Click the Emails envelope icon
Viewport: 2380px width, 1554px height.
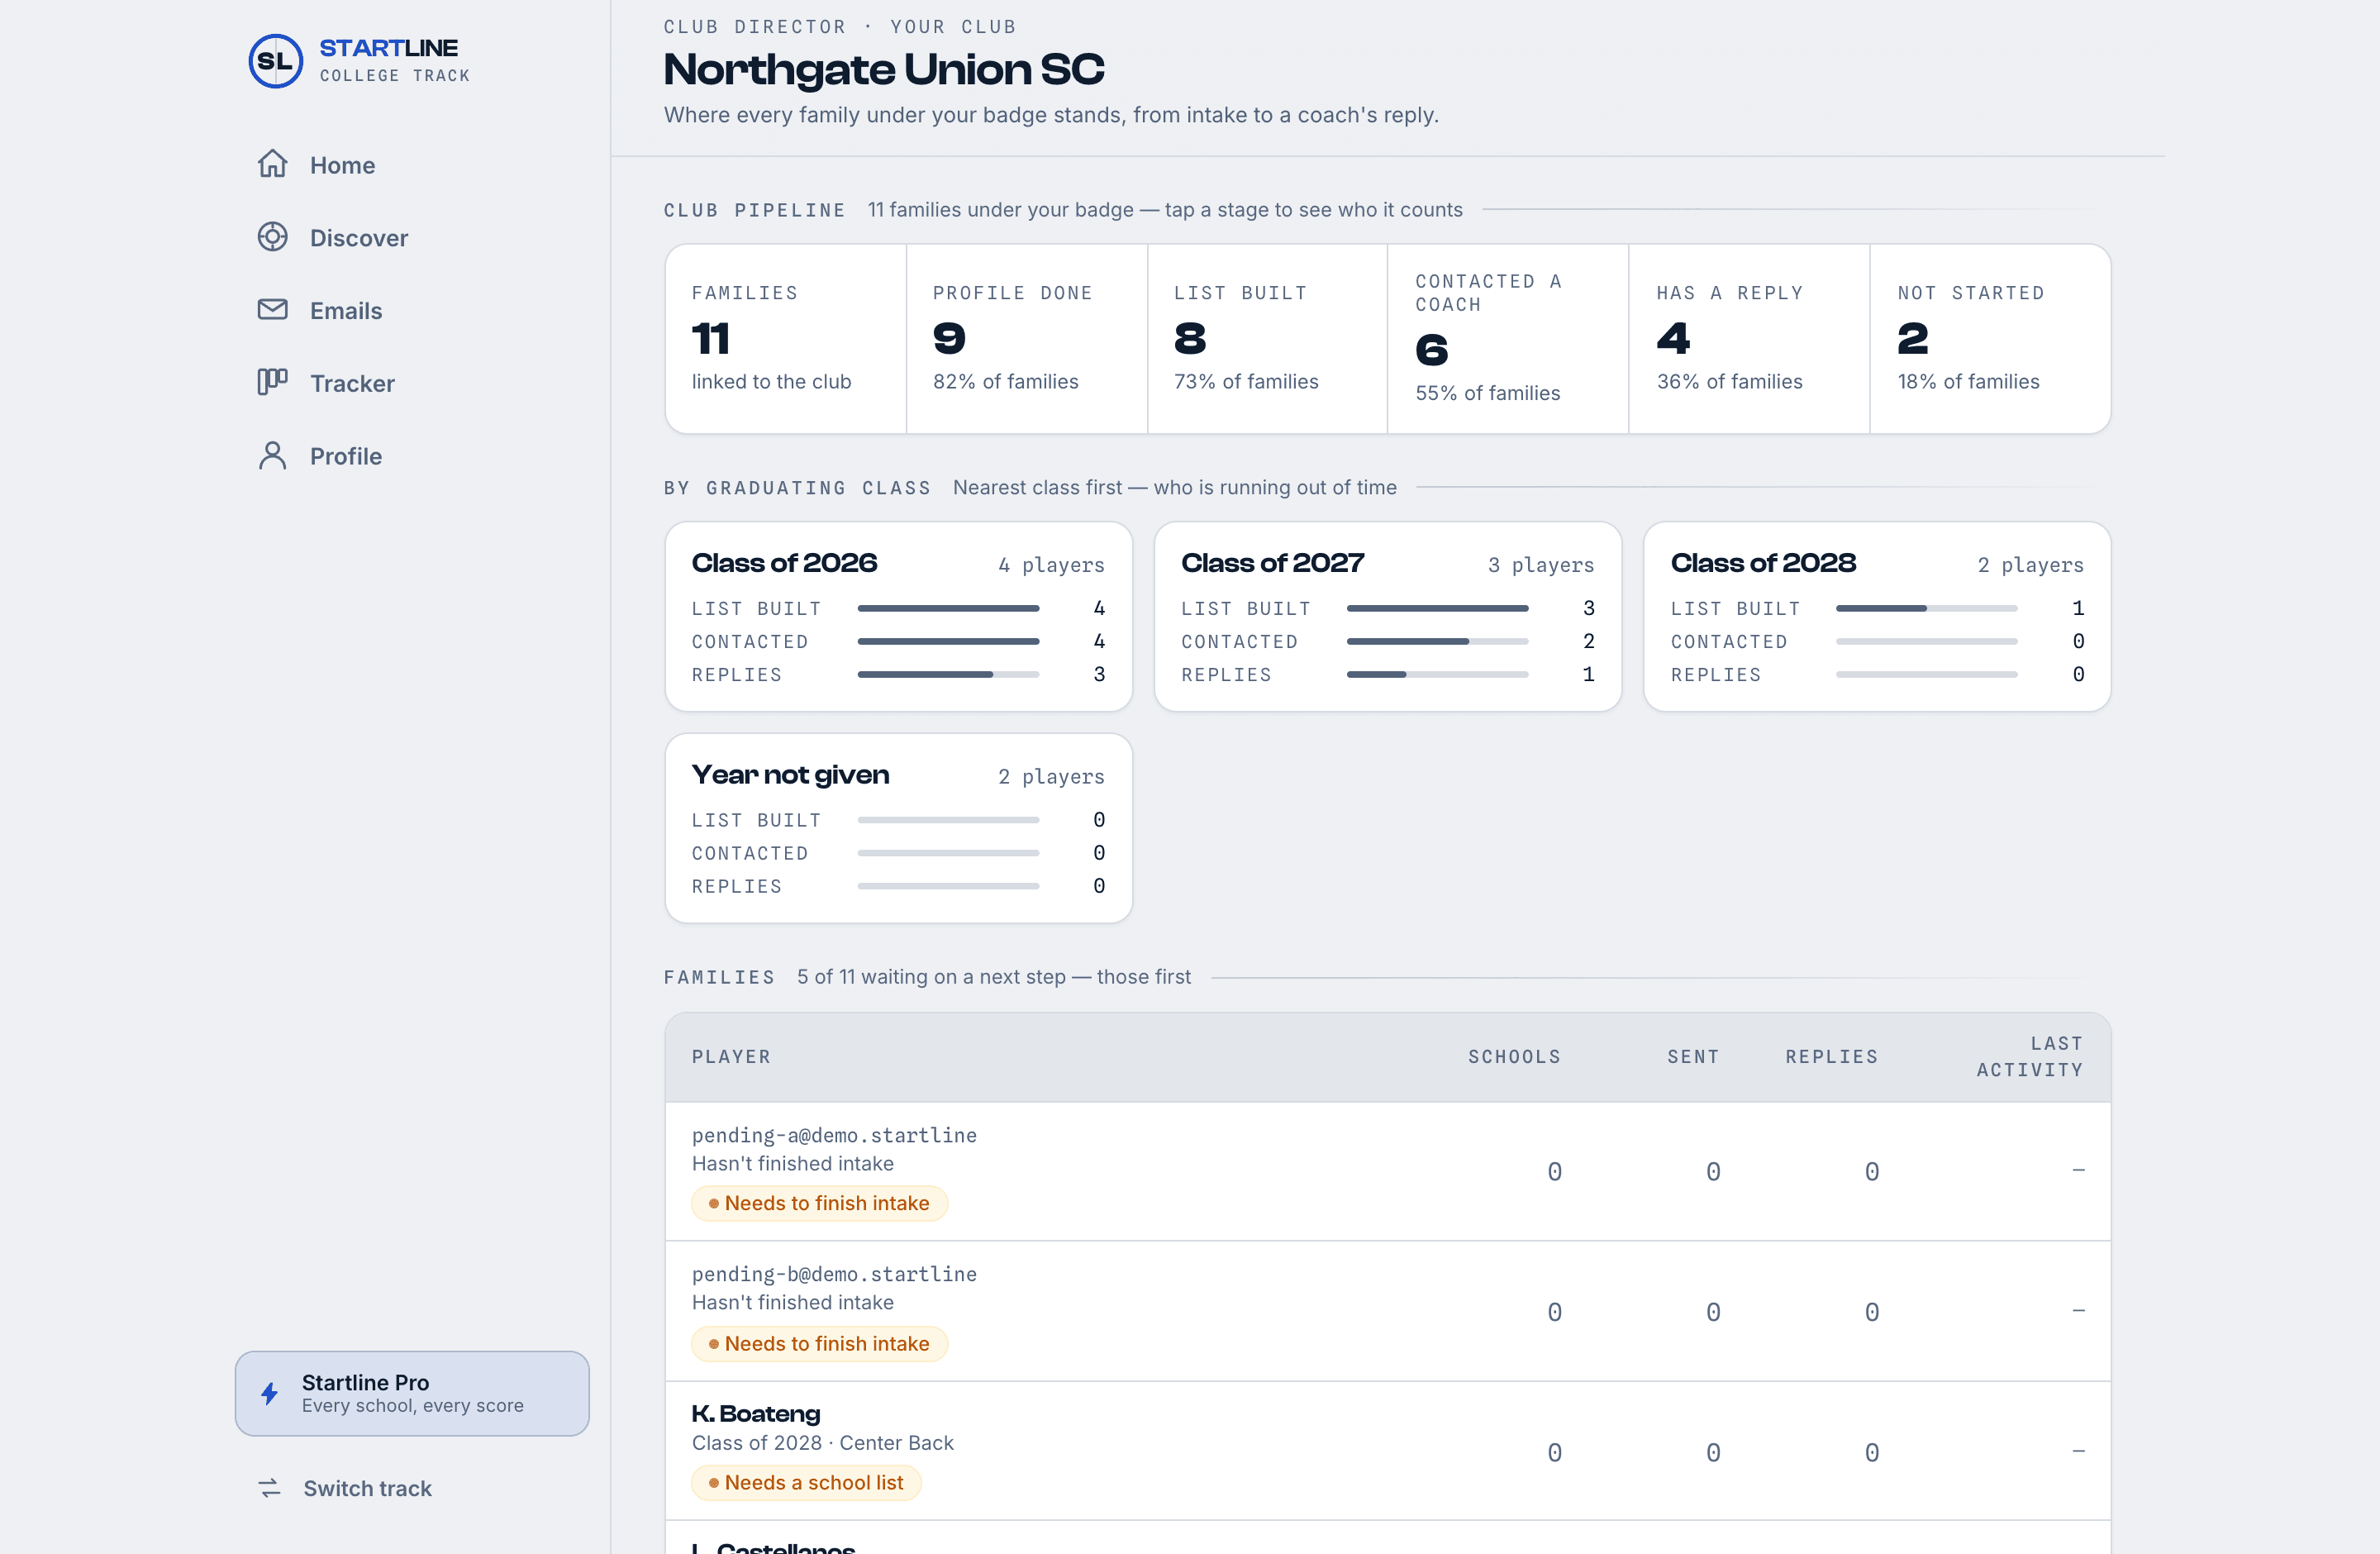[272, 310]
